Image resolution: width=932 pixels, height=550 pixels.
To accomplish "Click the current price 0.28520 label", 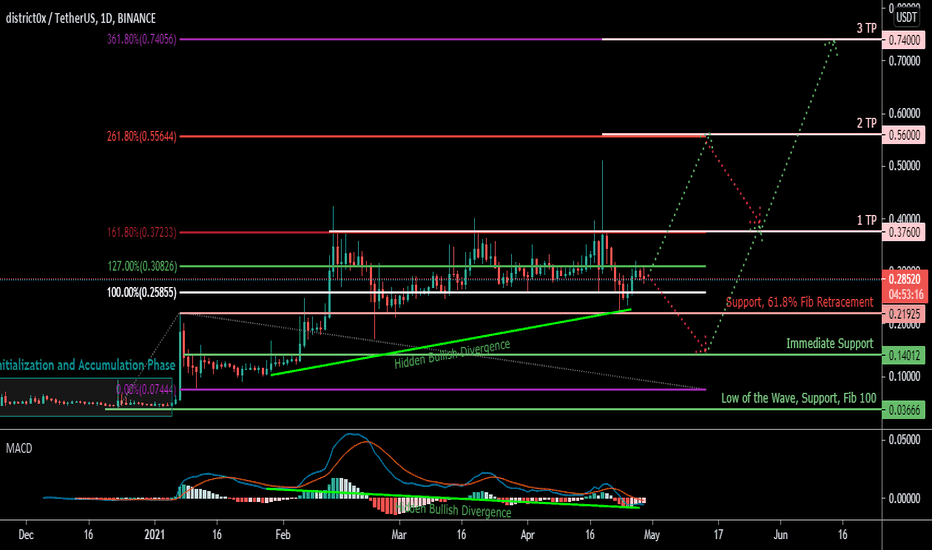I will click(904, 279).
